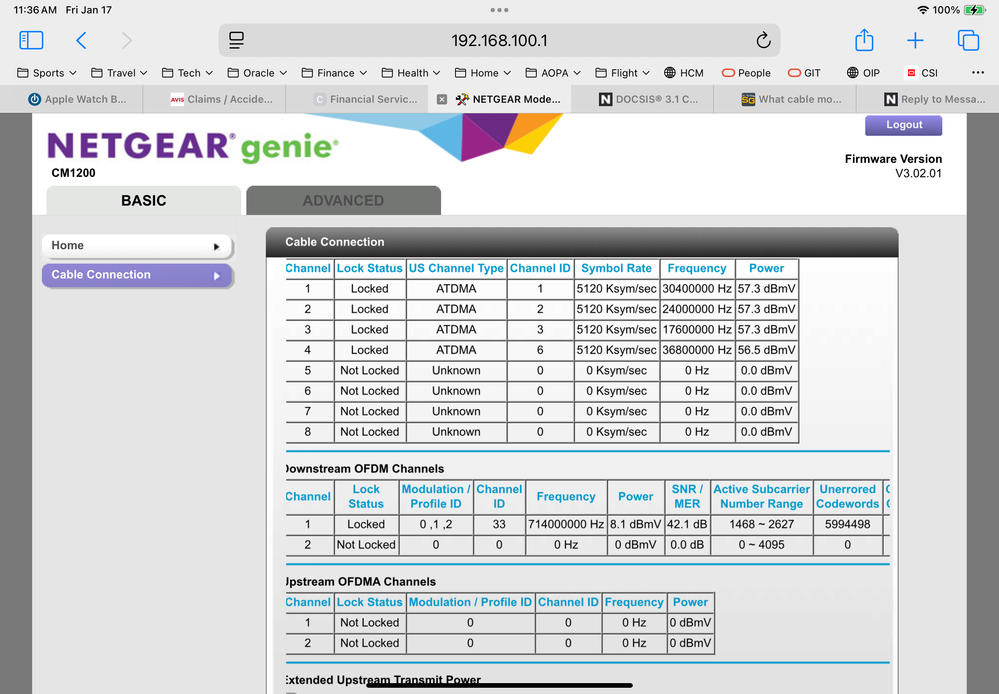The height and width of the screenshot is (694, 999).
Task: Toggle the Safari sidebar icon
Action: (31, 40)
